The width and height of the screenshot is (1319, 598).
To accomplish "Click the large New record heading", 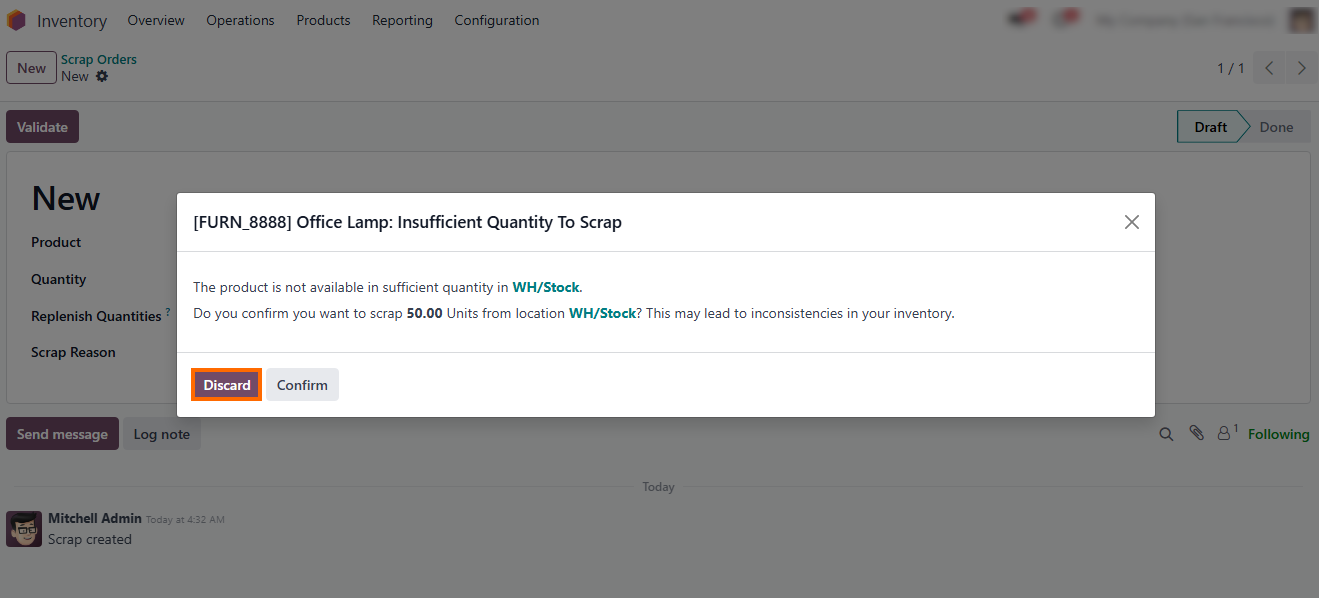I will 66,198.
